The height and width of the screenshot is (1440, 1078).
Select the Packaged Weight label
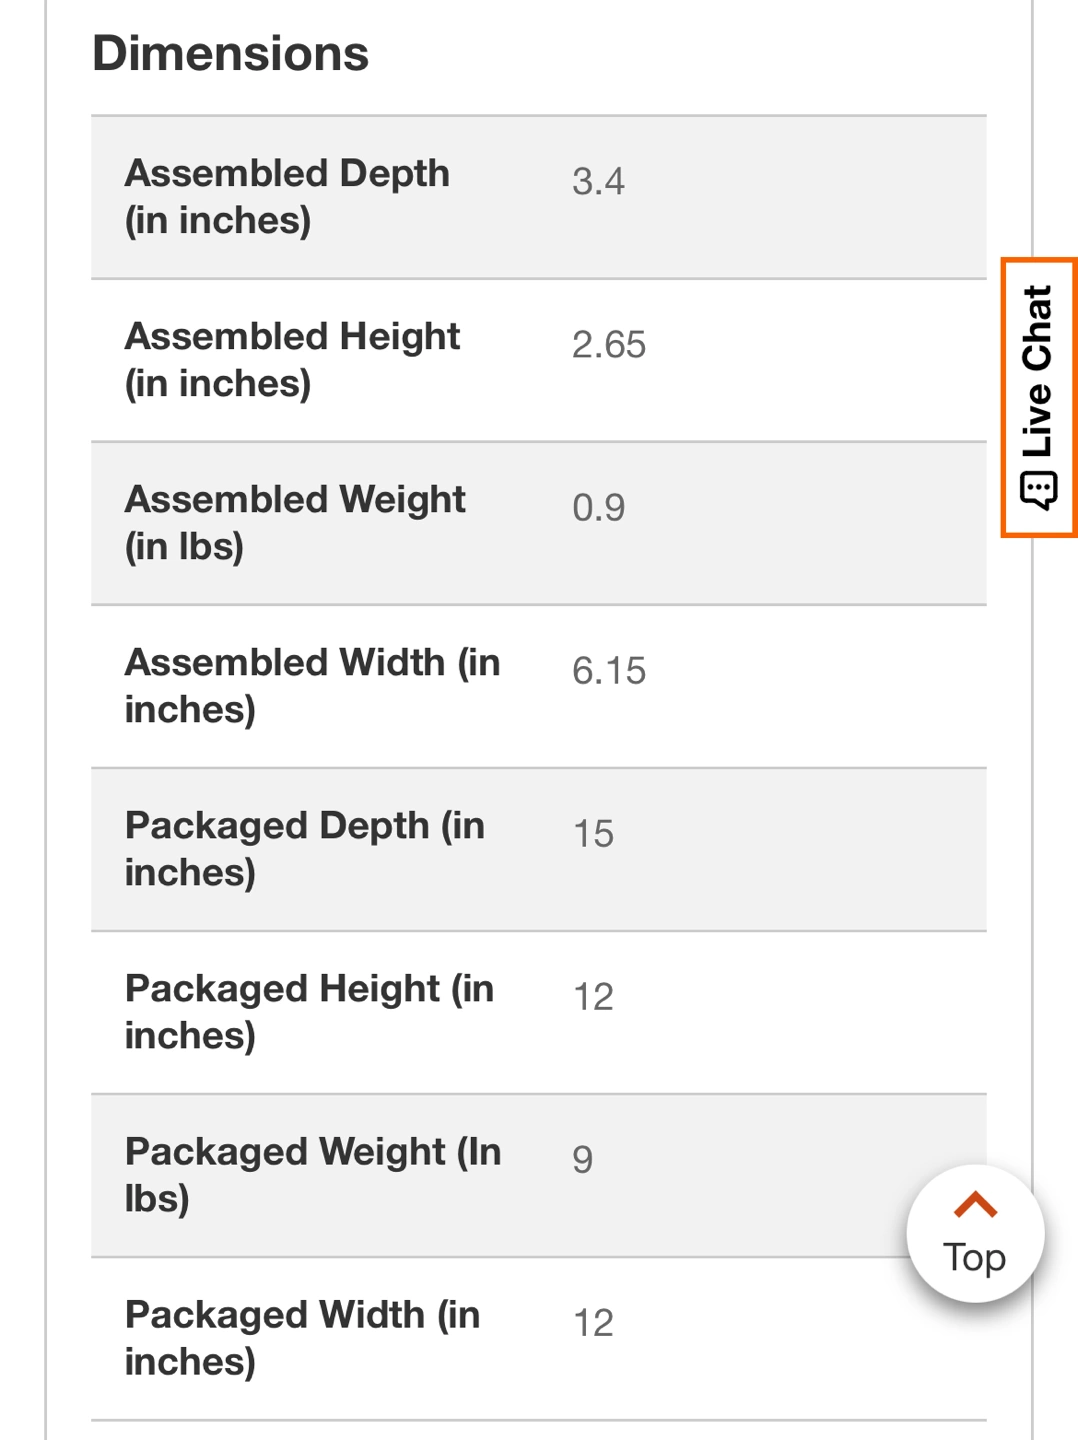click(x=313, y=1175)
